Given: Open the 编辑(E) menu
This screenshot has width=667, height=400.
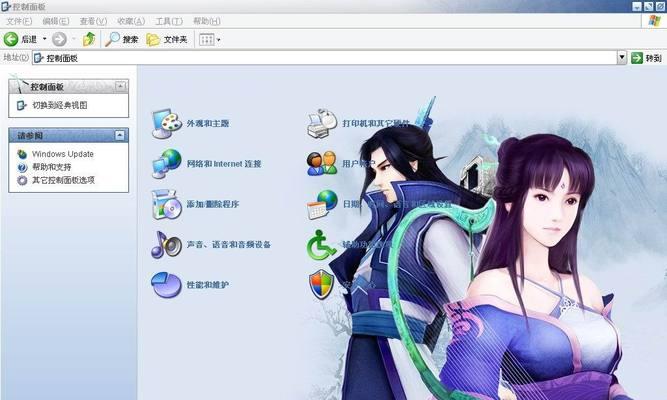Looking at the screenshot, I should pyautogui.click(x=56, y=21).
